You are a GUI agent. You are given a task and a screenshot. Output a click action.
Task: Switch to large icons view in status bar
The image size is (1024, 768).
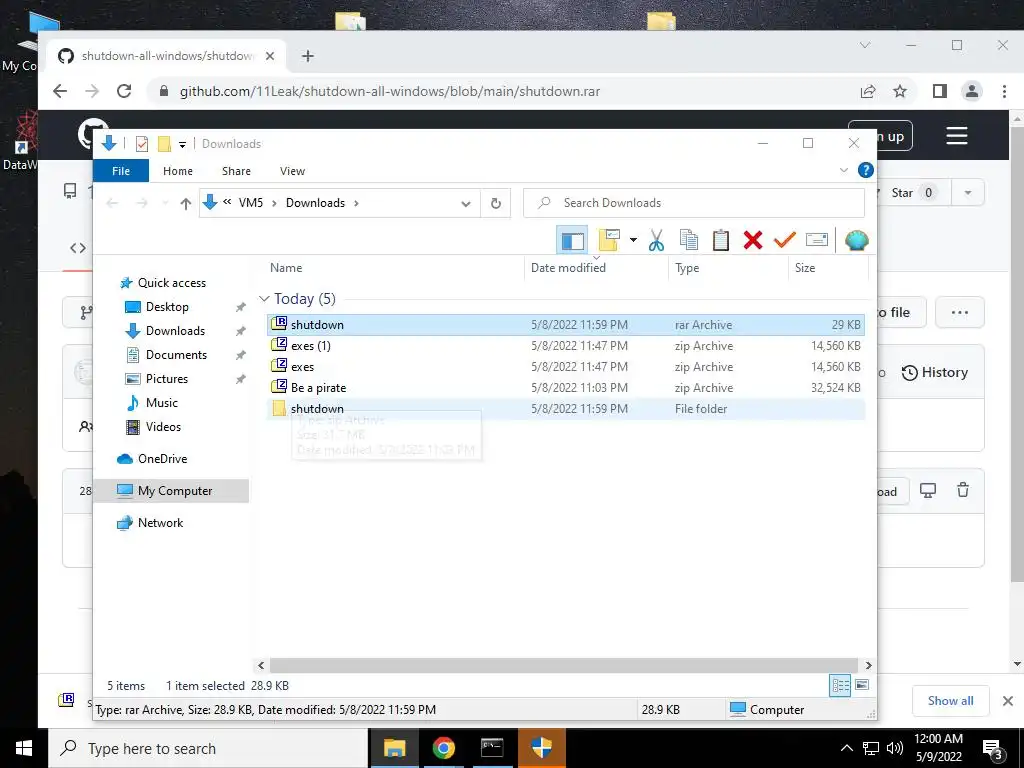[862, 685]
